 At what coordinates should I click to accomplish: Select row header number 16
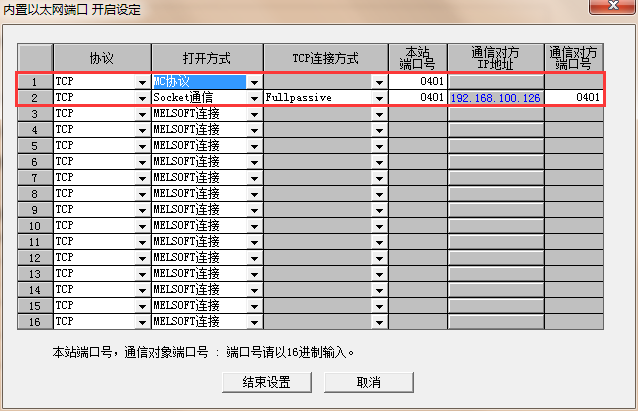coord(35,321)
